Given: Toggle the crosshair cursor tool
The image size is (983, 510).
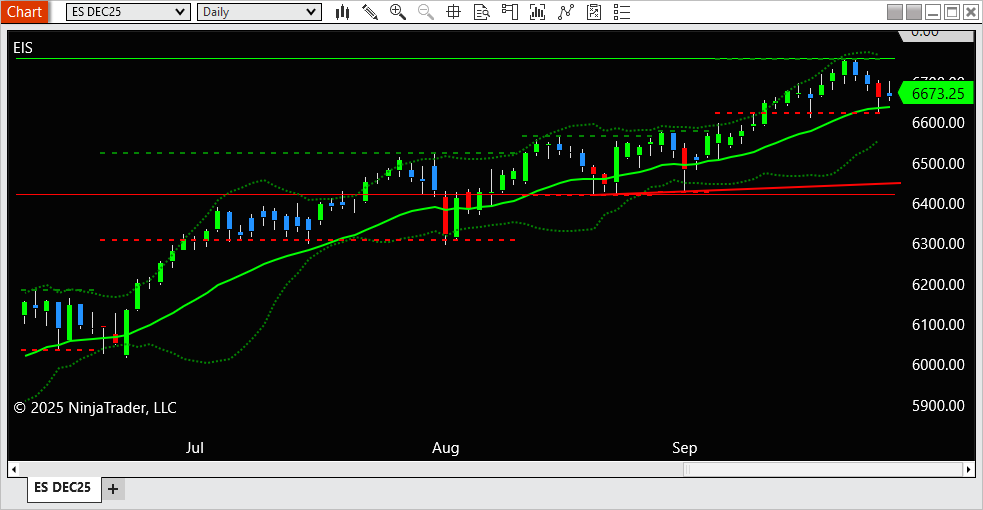Looking at the screenshot, I should point(453,12).
